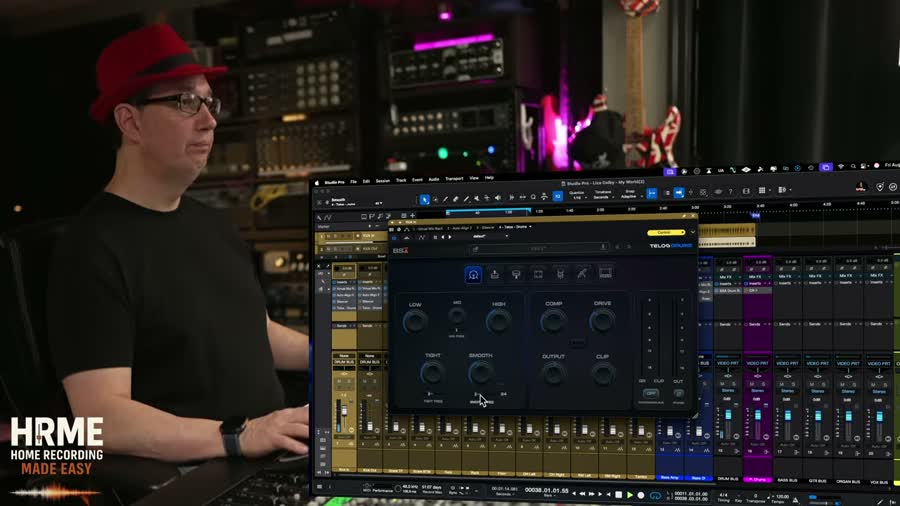
Task: Click the HIGH knob in plugin
Action: point(498,321)
